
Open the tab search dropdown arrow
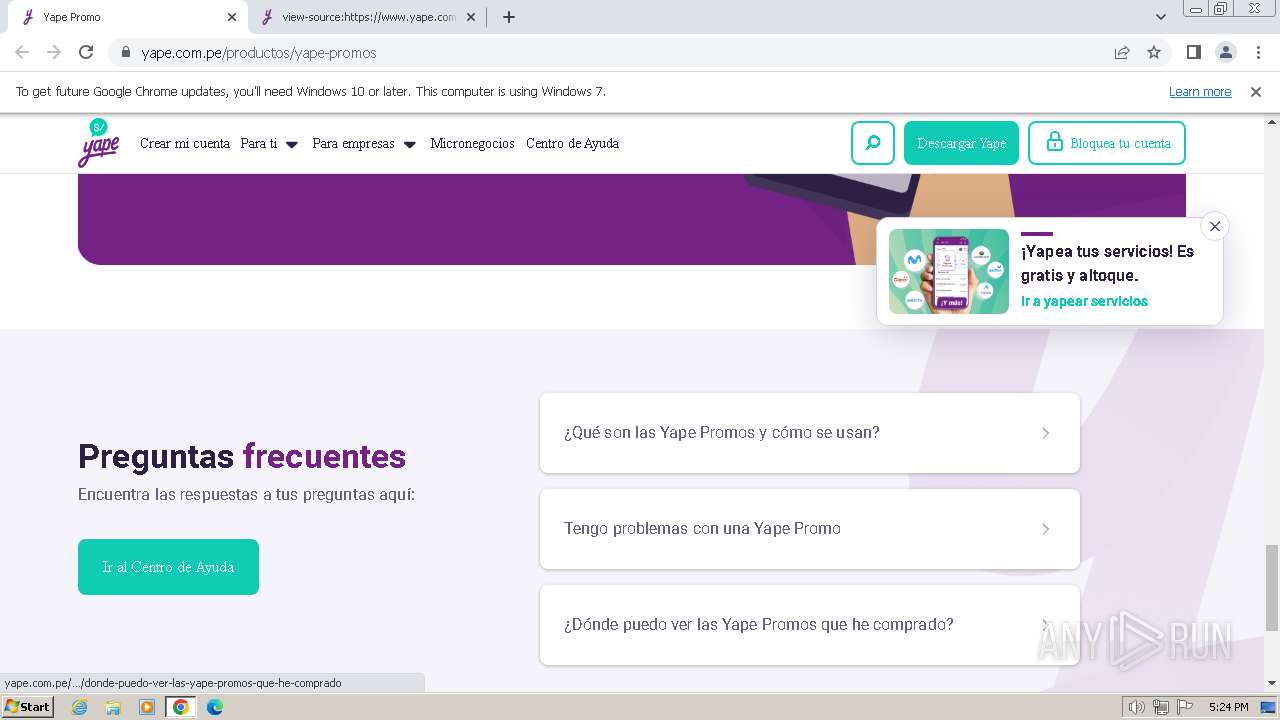[1160, 17]
